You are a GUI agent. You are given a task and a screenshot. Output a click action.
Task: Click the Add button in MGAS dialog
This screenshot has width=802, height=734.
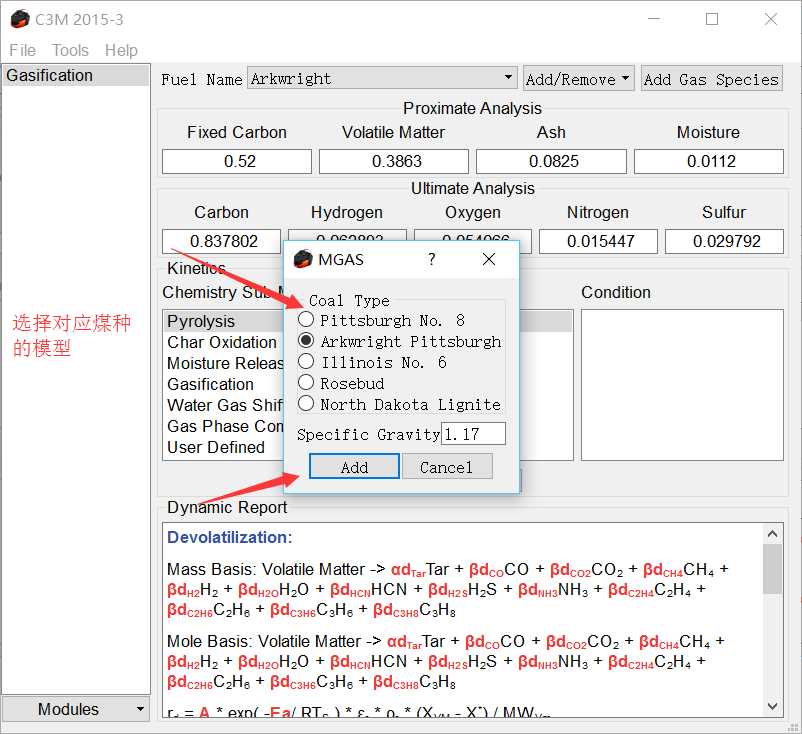354,466
